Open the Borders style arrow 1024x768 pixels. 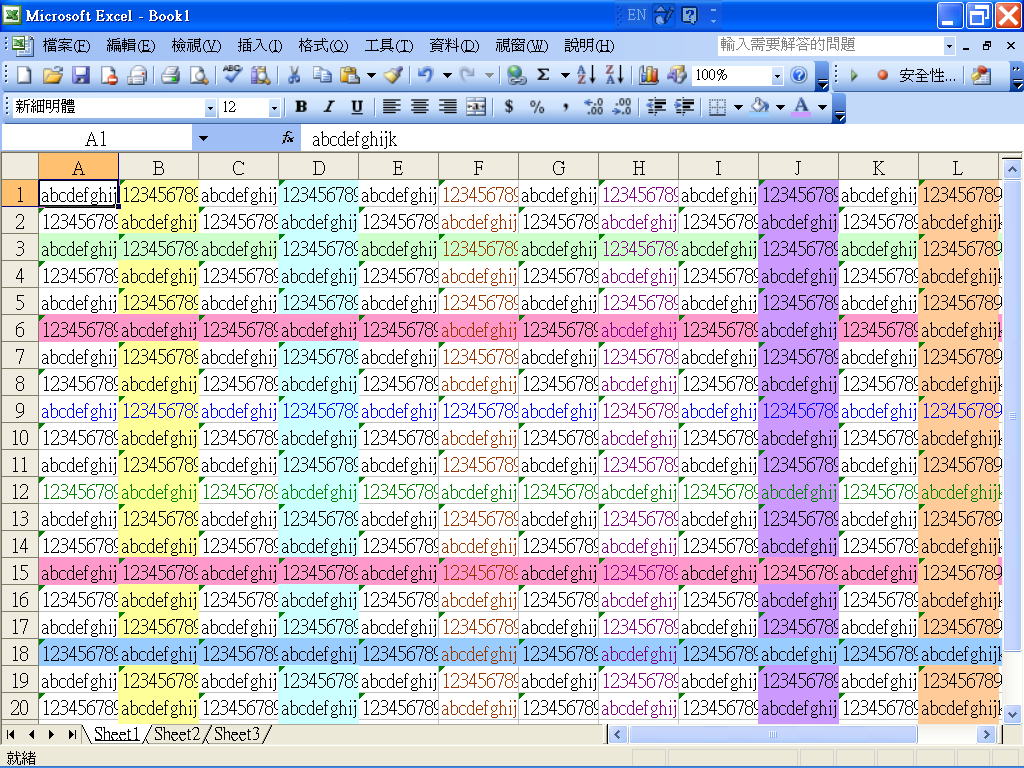click(739, 107)
